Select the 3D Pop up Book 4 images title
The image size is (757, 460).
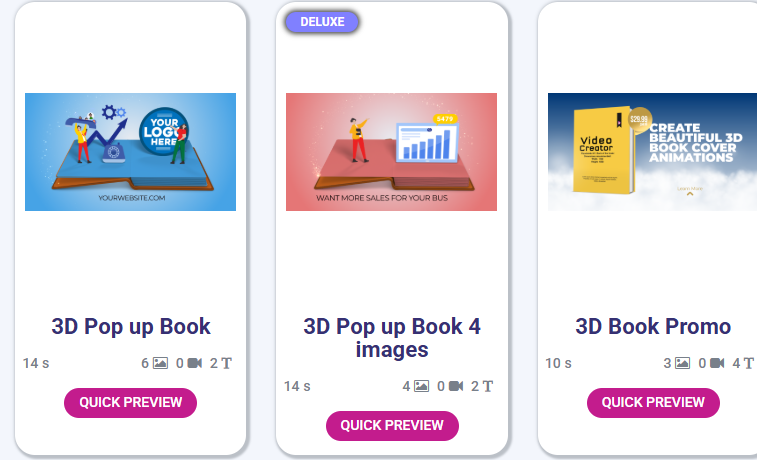coord(392,338)
